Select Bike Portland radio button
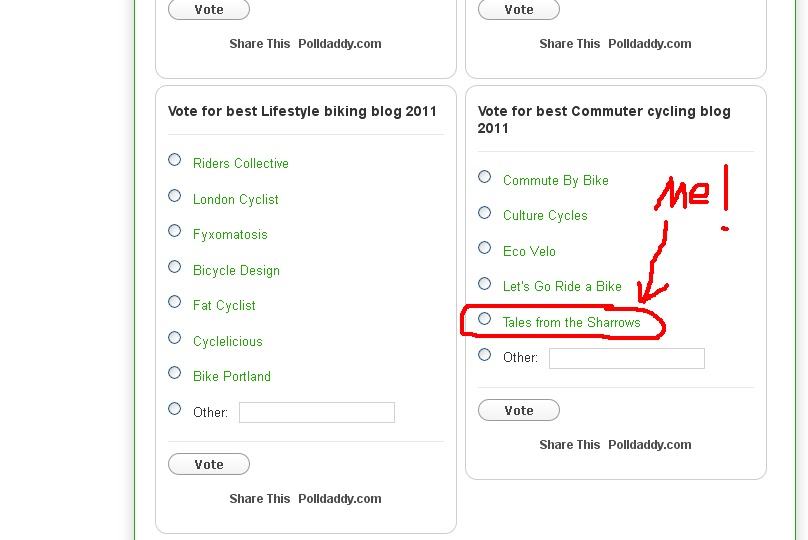Screen dimensions: 808x540 pyautogui.click(x=175, y=373)
